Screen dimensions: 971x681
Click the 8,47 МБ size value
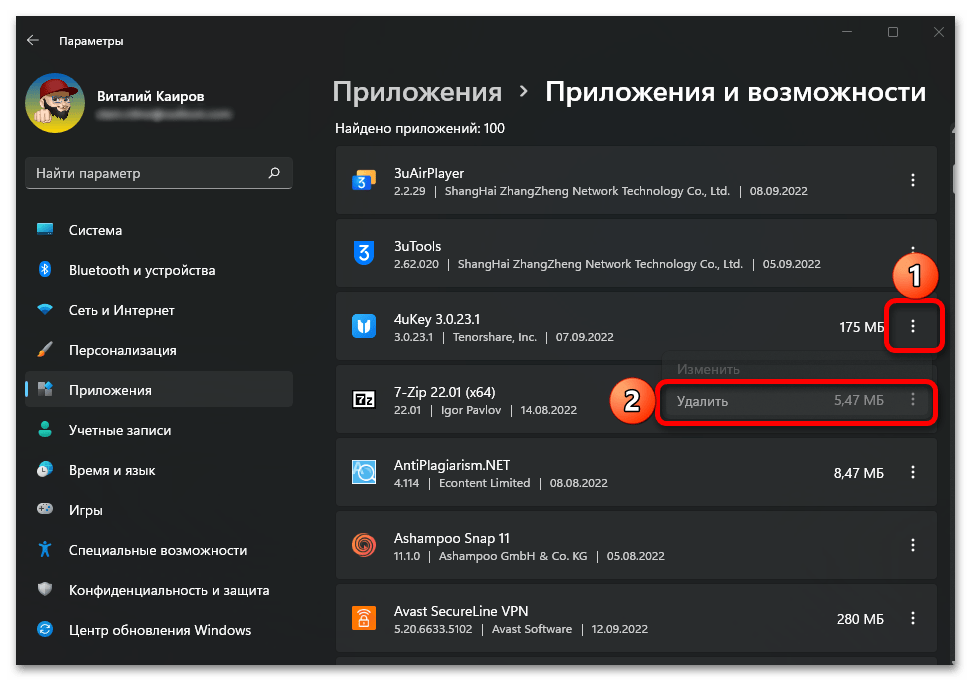(858, 473)
